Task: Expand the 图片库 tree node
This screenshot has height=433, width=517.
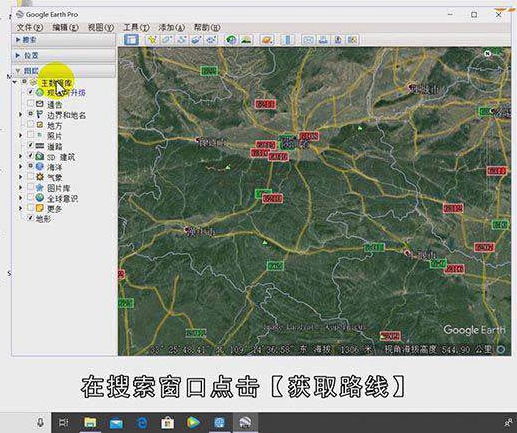Action: click(21, 187)
